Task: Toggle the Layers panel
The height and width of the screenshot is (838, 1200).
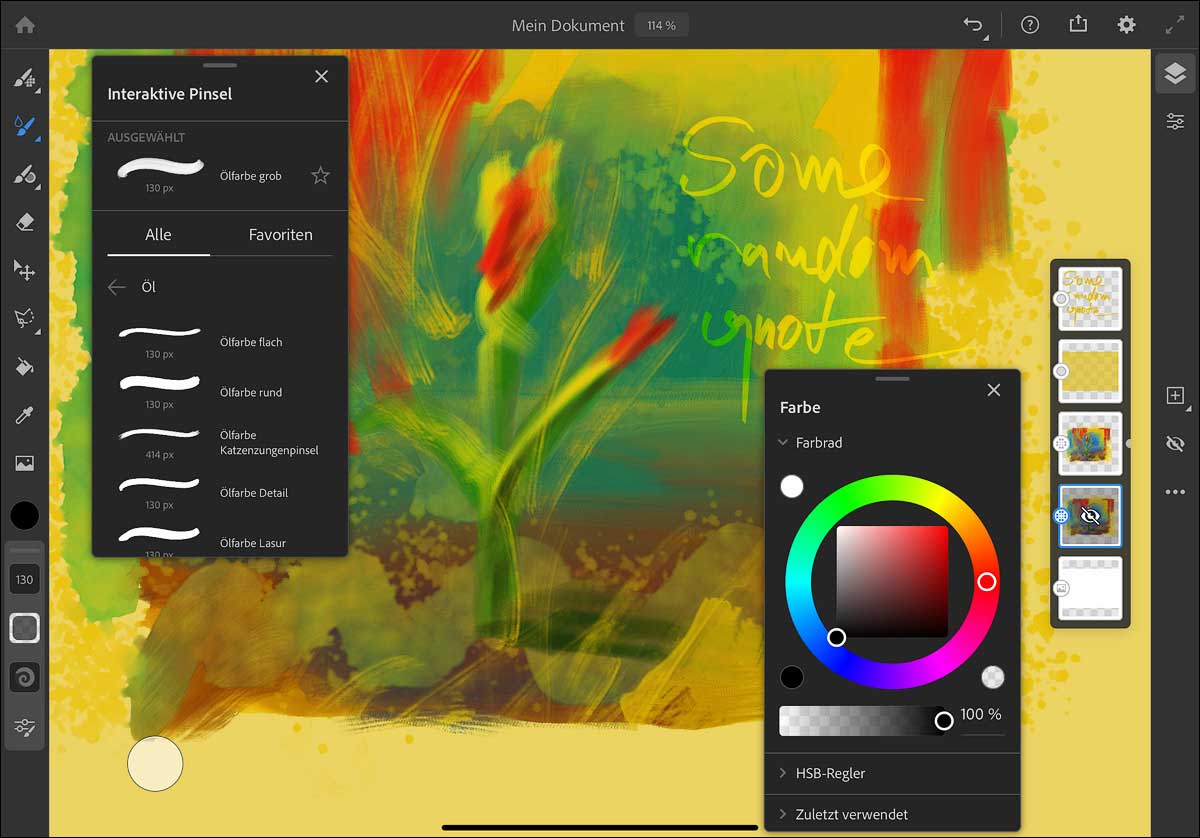Action: coord(1175,73)
